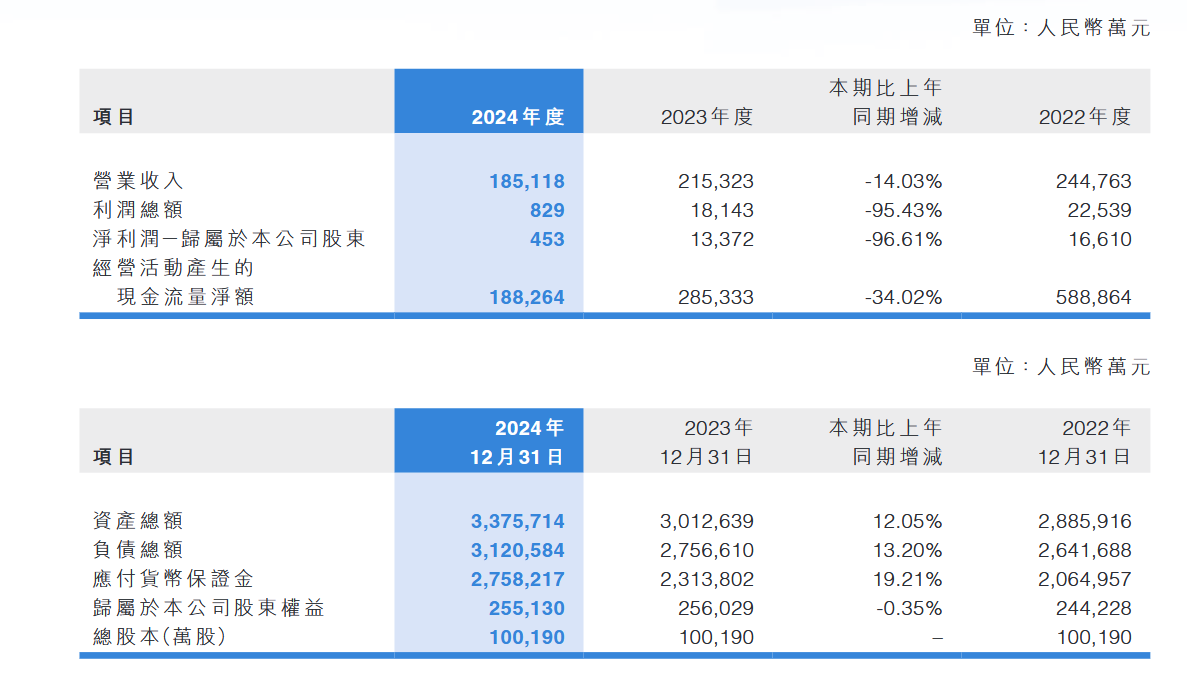This screenshot has width=1187, height=674.
Task: Click the upper 單位:人民幣萬元 note
Action: [x=1061, y=28]
